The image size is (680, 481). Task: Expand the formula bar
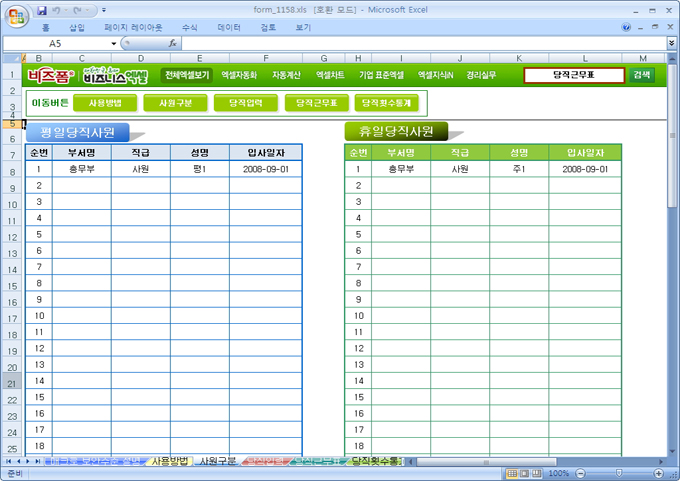click(671, 44)
